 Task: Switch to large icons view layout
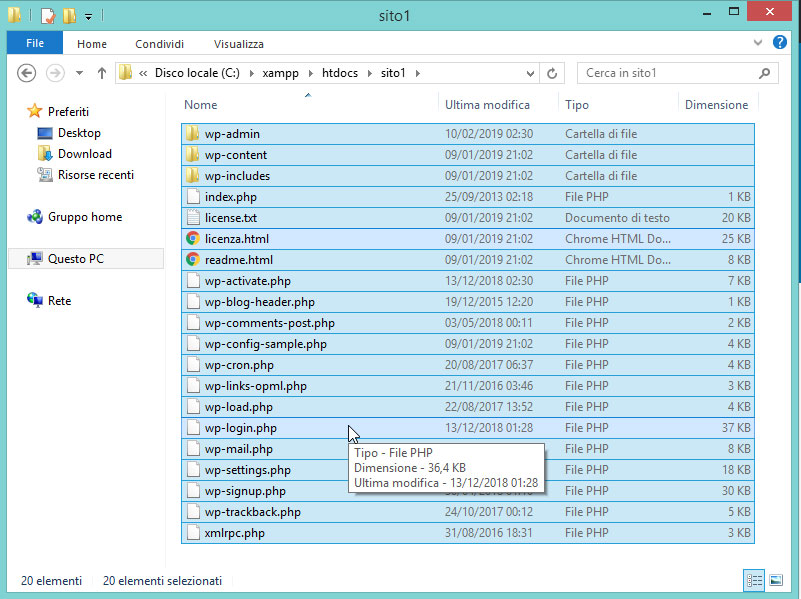[x=776, y=580]
